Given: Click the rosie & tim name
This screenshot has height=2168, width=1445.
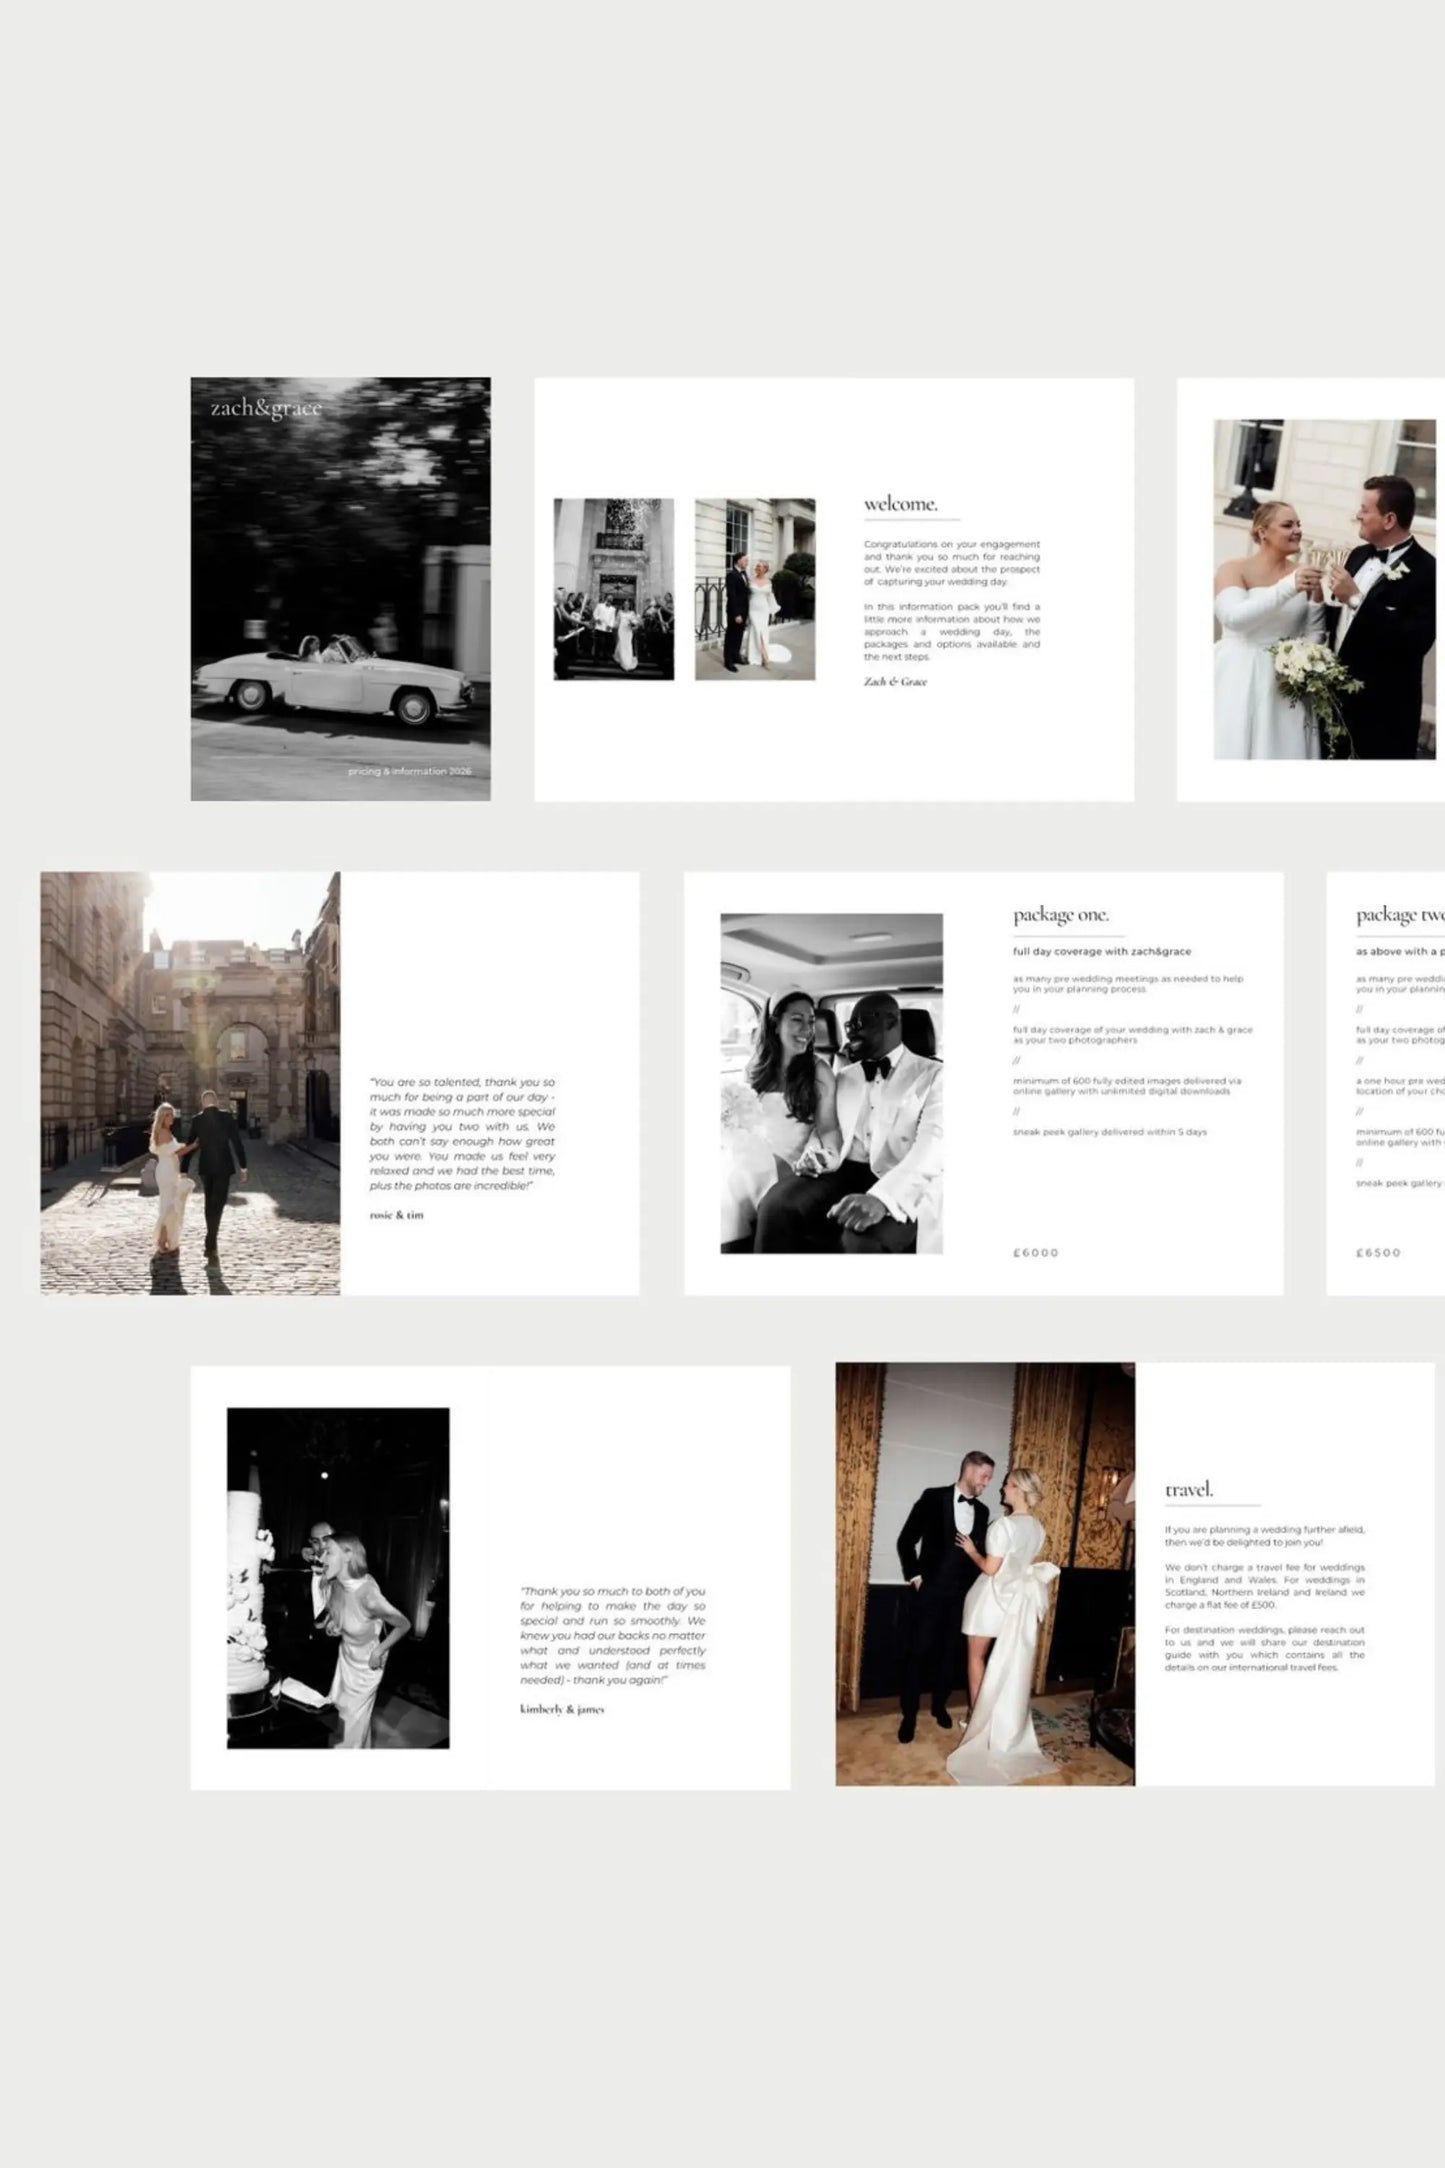Looking at the screenshot, I should pos(397,1215).
